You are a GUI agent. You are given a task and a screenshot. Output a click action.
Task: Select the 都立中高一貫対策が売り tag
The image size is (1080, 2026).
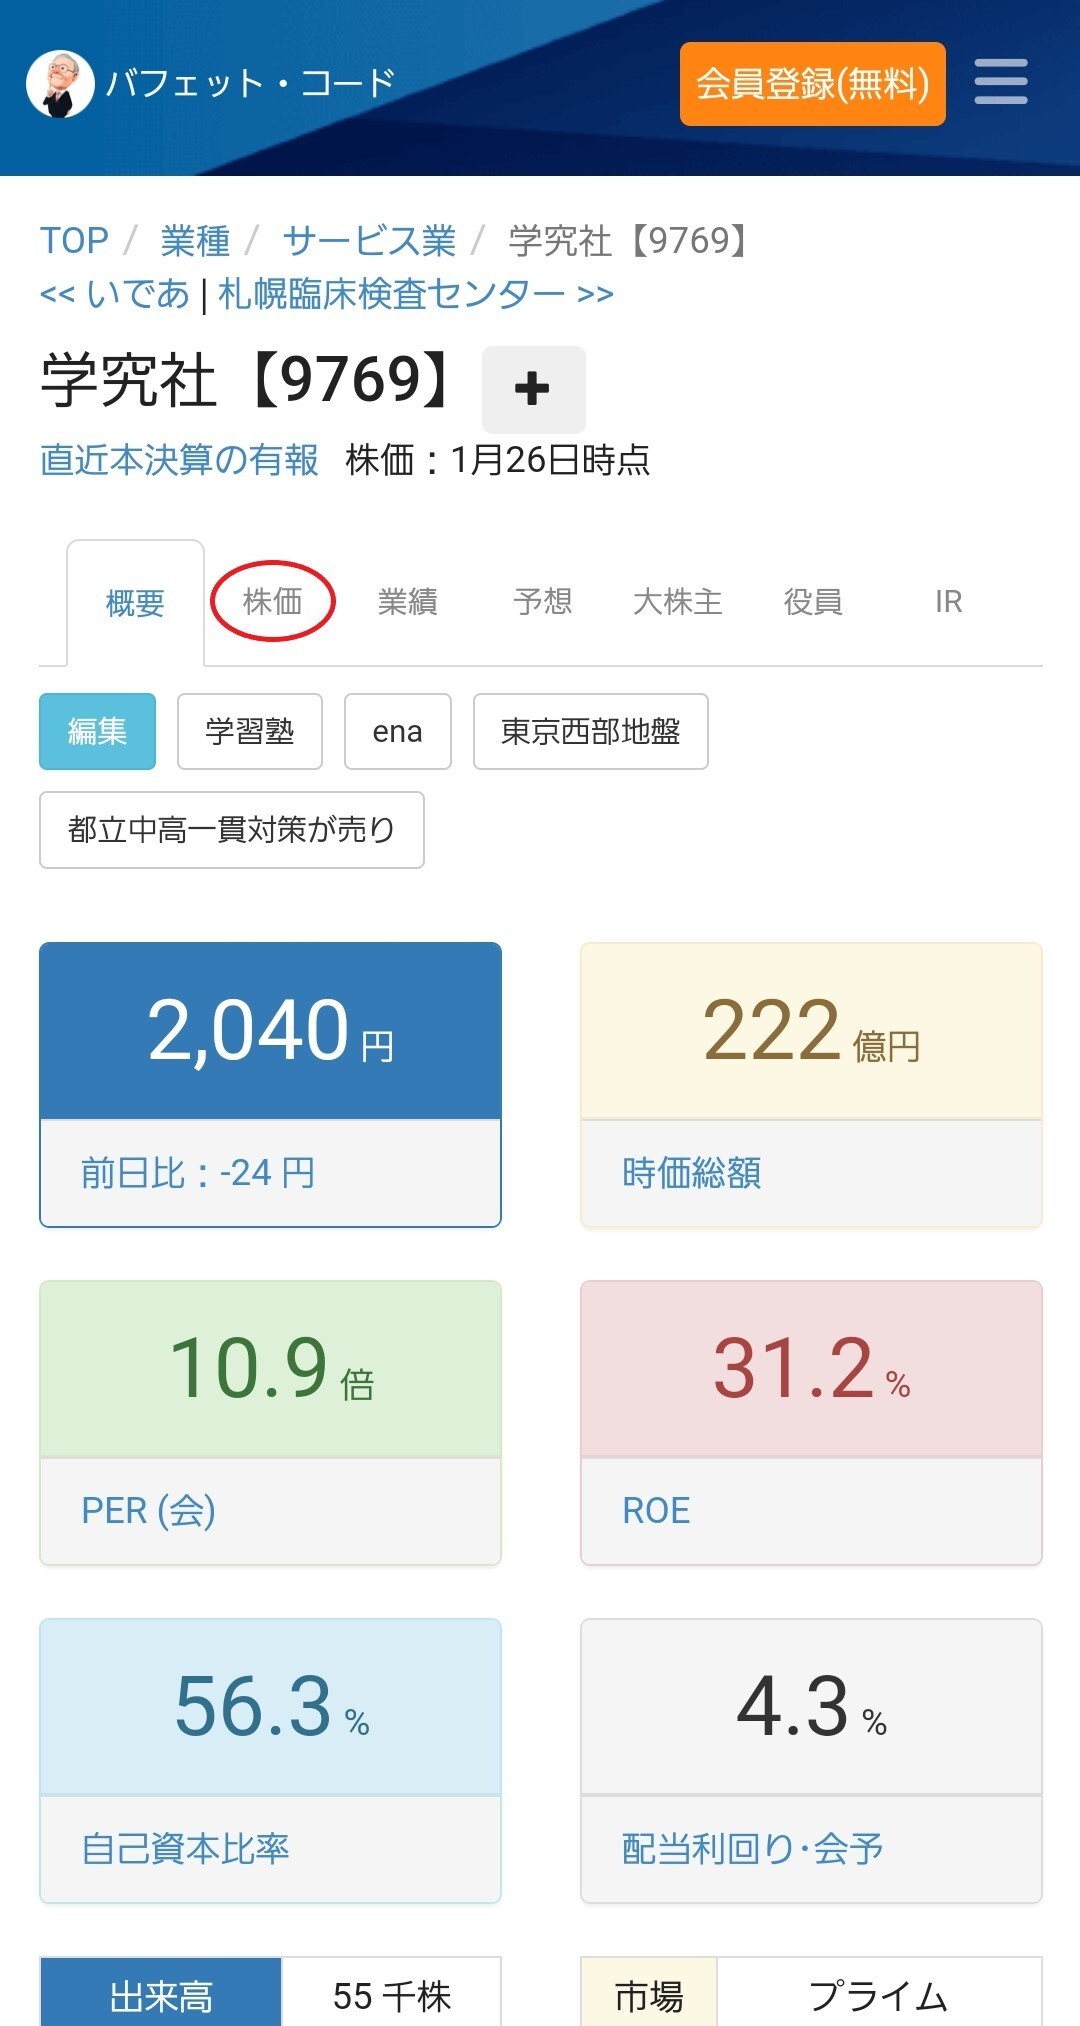(x=232, y=830)
